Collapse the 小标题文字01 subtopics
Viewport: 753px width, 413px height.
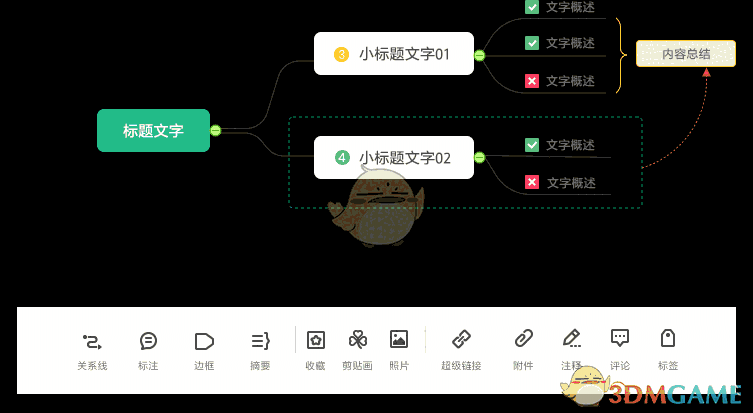tap(479, 55)
